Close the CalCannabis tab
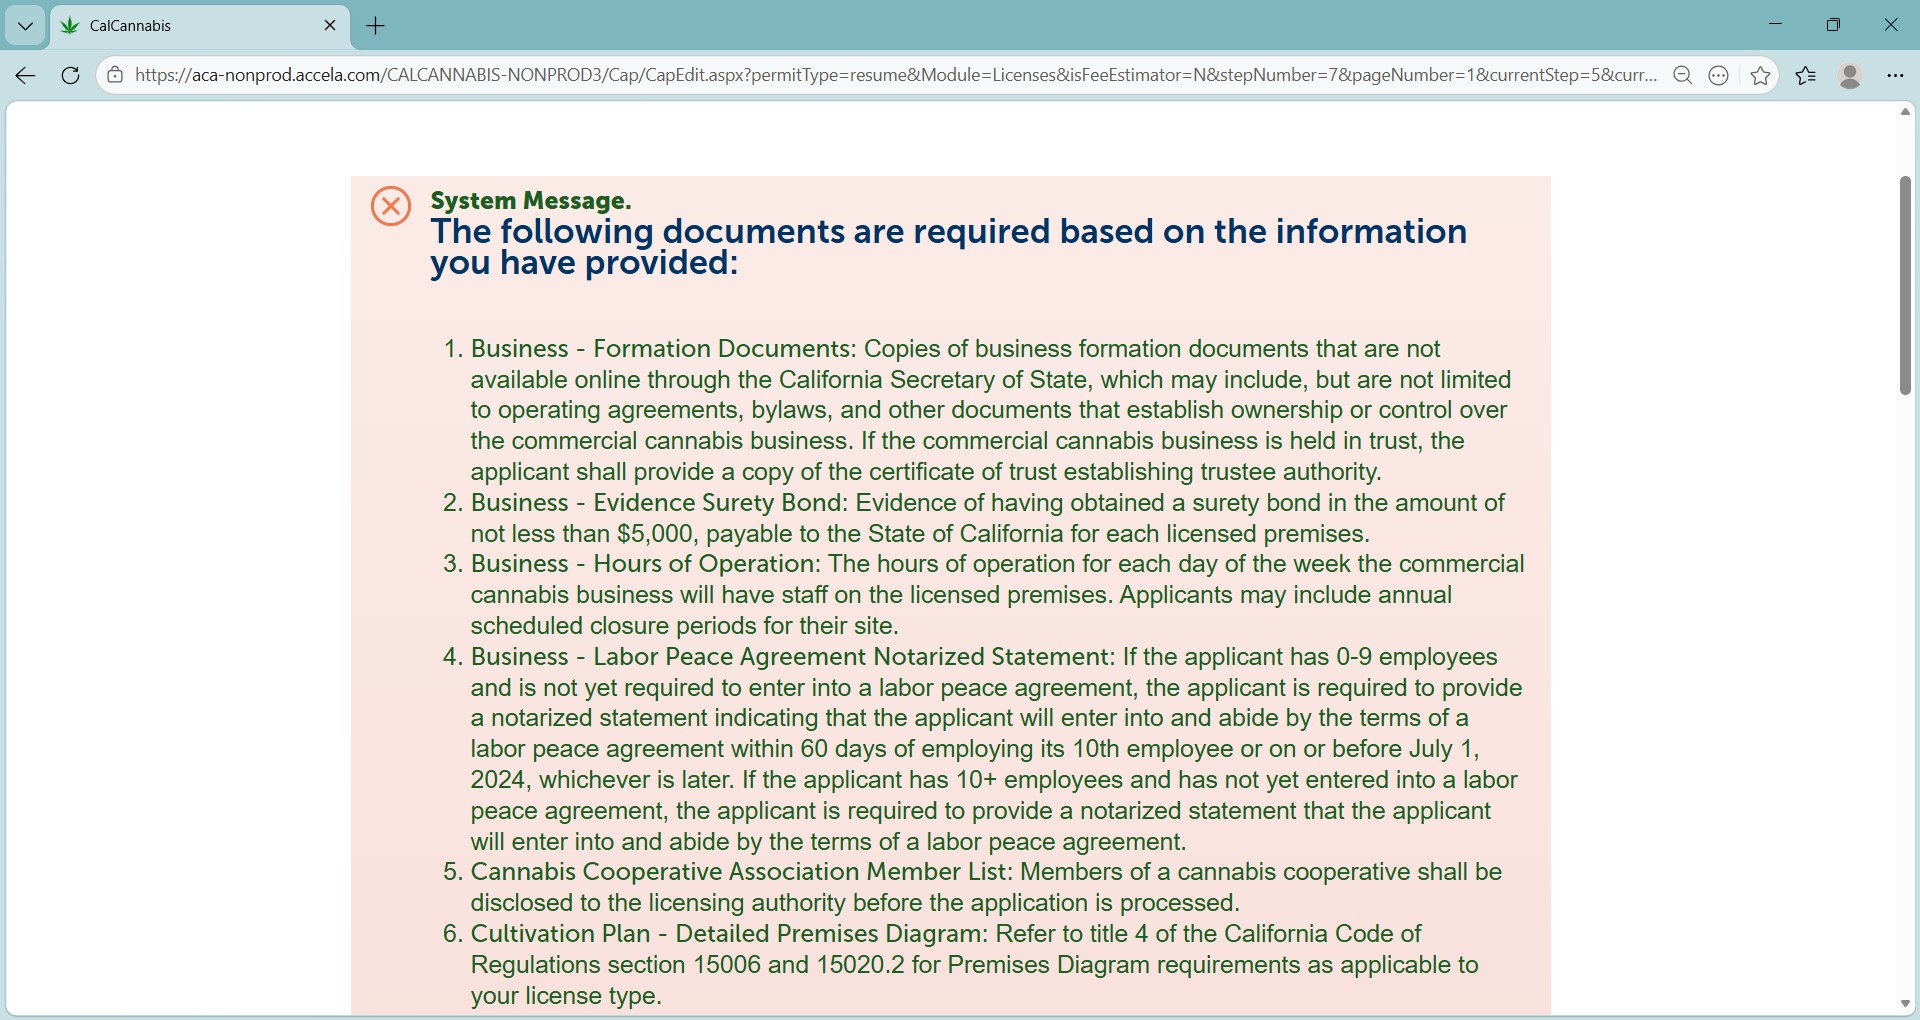This screenshot has height=1020, width=1920. (x=330, y=26)
